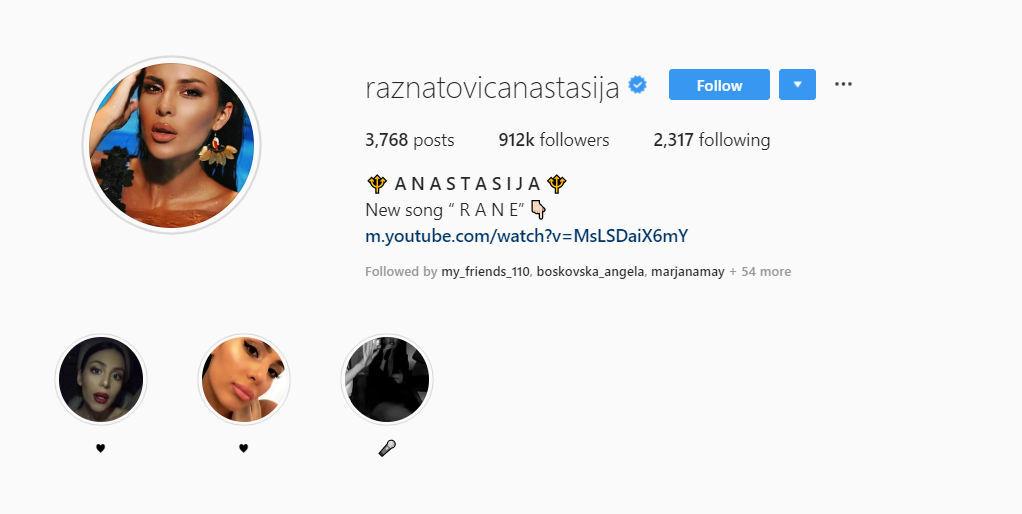Open the black-and-white third story highlight
The height and width of the screenshot is (514, 1022).
(387, 379)
